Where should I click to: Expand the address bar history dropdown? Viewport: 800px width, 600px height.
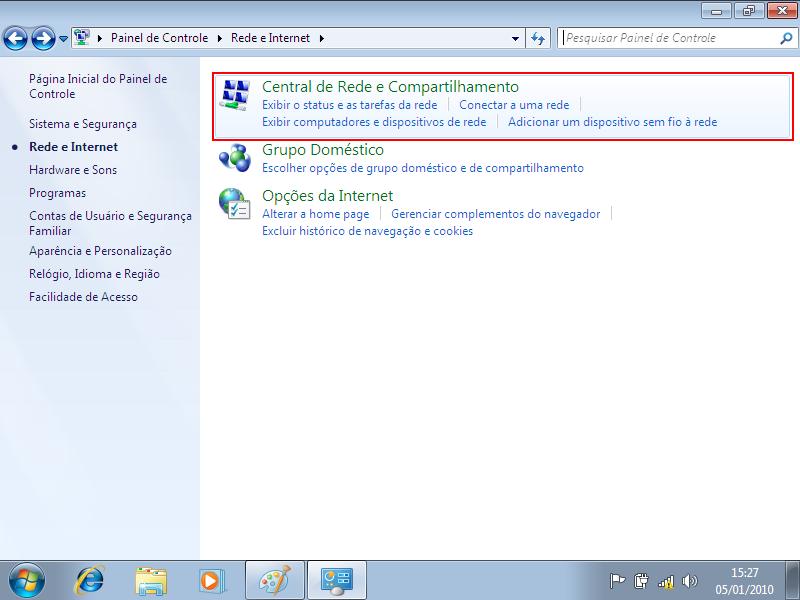(516, 38)
